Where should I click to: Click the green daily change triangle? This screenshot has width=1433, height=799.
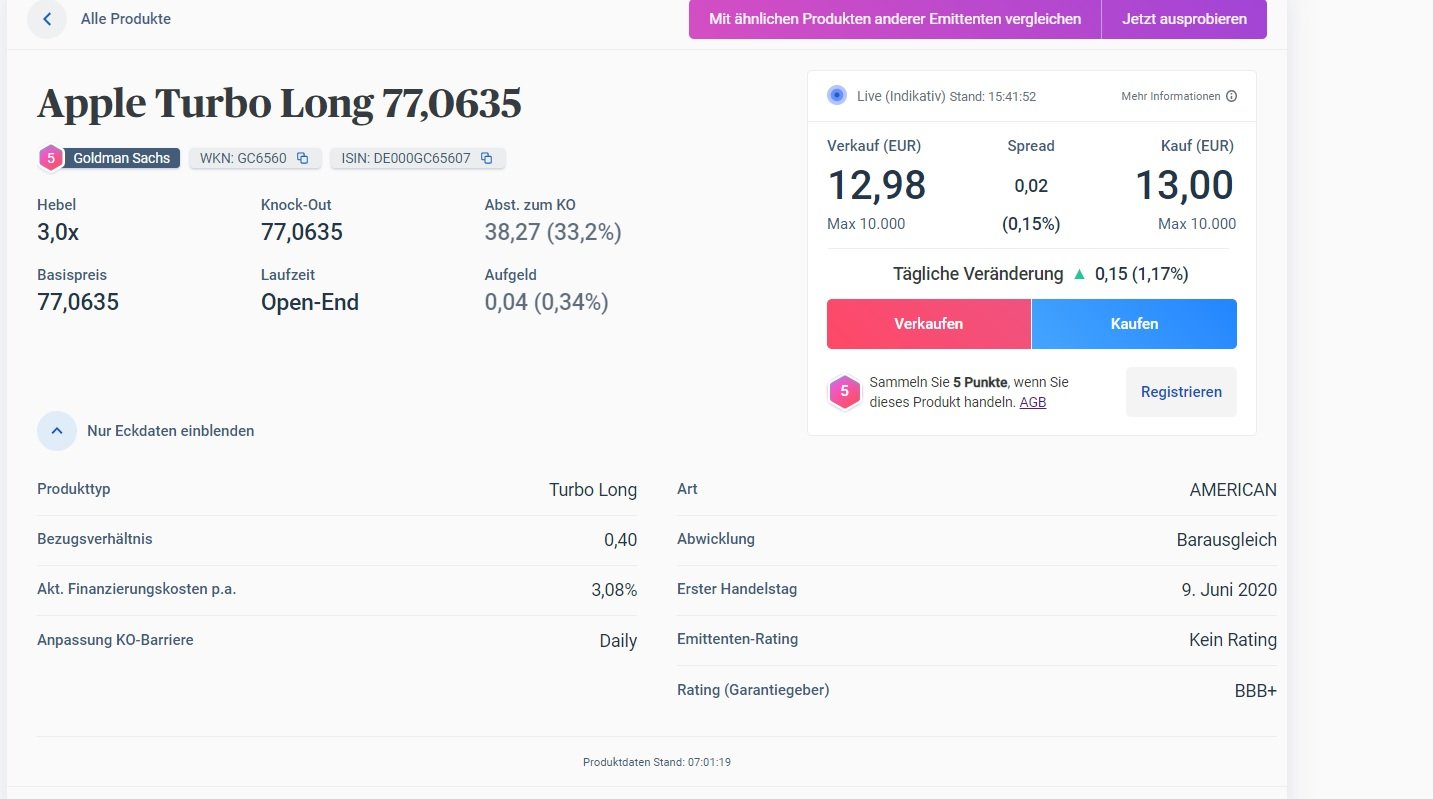(x=1079, y=274)
